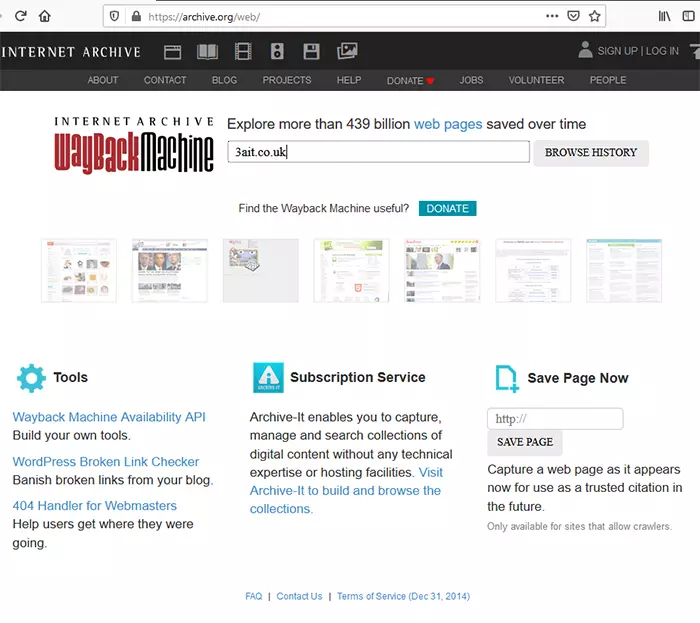
Task: Focus the Save Page Now http:// field
Action: [555, 419]
